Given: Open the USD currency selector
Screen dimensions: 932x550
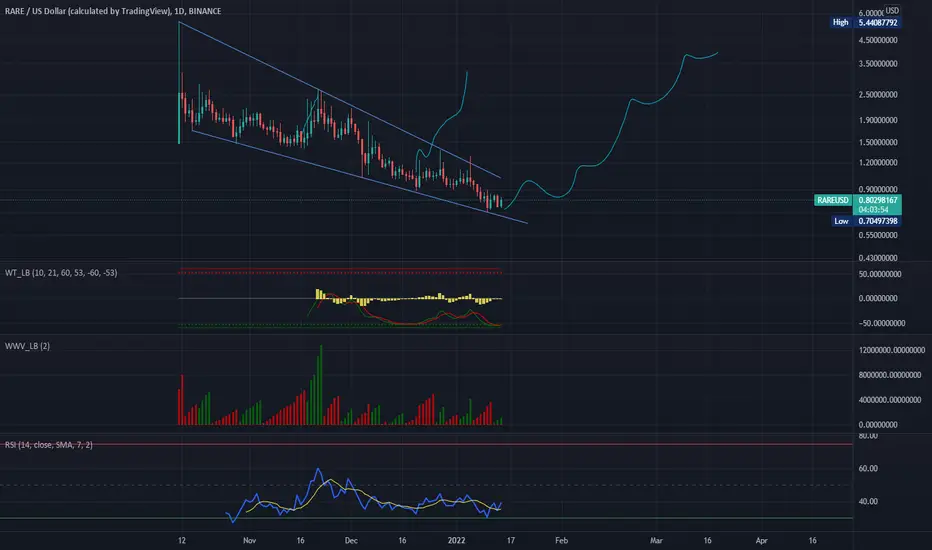Looking at the screenshot, I should (892, 10).
